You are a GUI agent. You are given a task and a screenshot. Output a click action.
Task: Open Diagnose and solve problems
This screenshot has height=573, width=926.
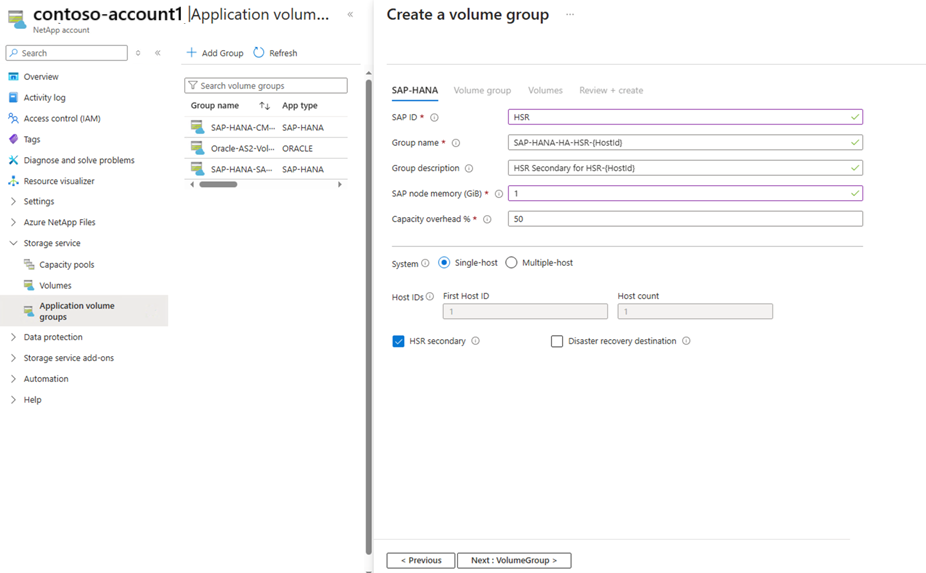79,160
